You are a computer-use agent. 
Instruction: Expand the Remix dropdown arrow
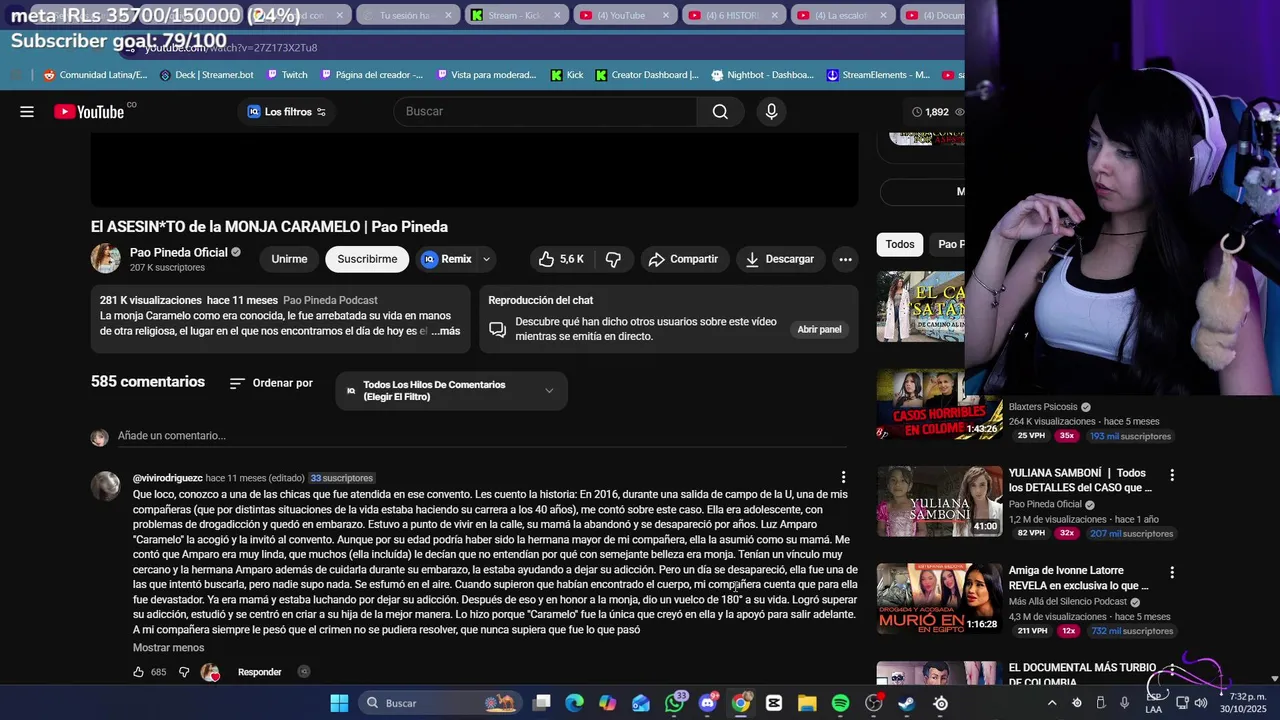(x=487, y=259)
